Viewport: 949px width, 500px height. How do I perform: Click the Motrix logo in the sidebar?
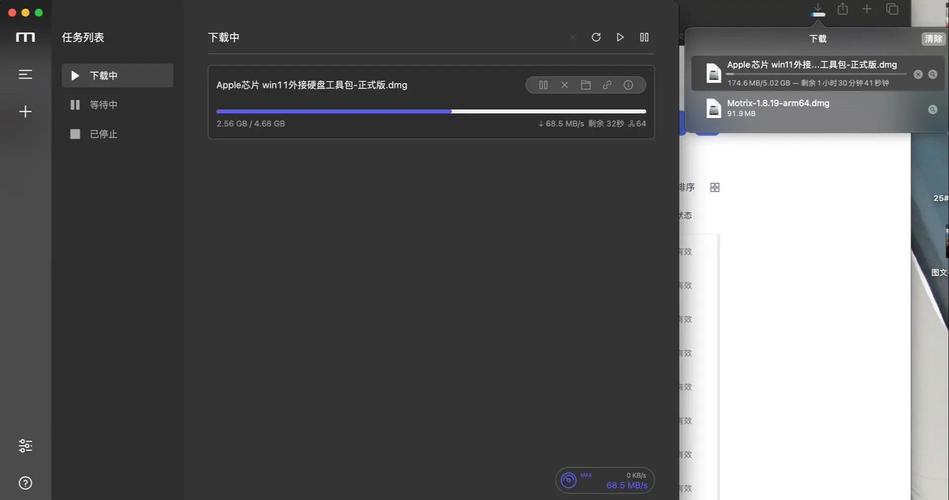click(25, 38)
